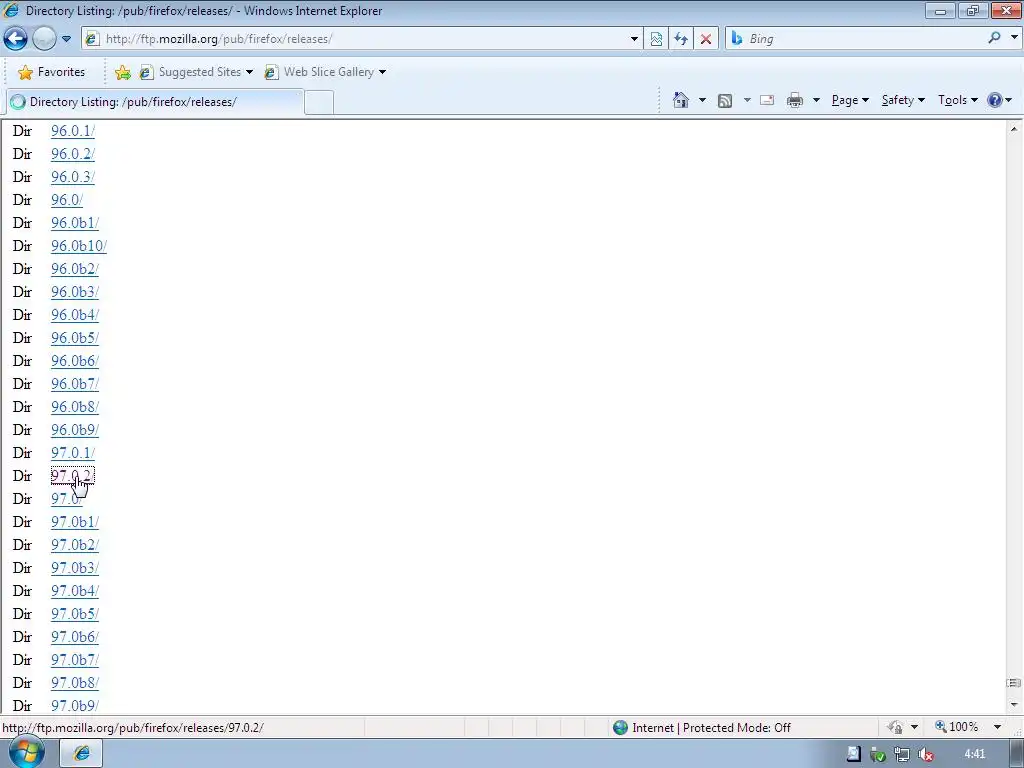Open the 97.0.2/ directory link

click(x=72, y=475)
